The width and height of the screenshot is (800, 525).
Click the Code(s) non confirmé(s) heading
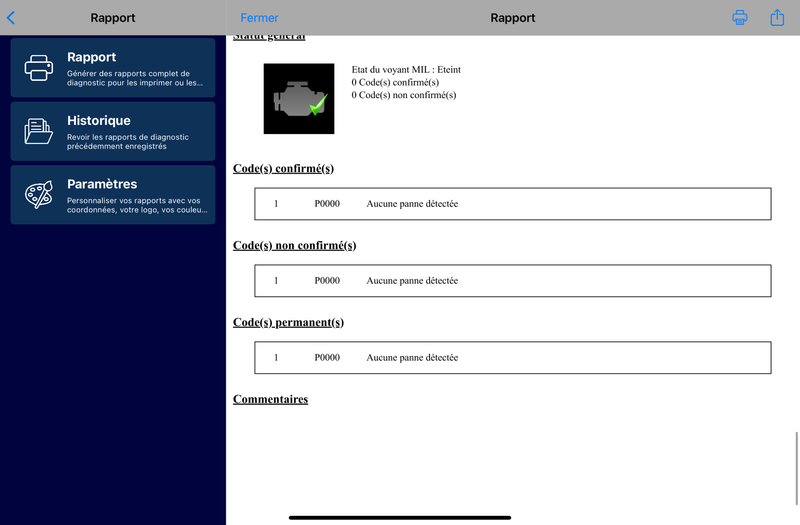294,245
